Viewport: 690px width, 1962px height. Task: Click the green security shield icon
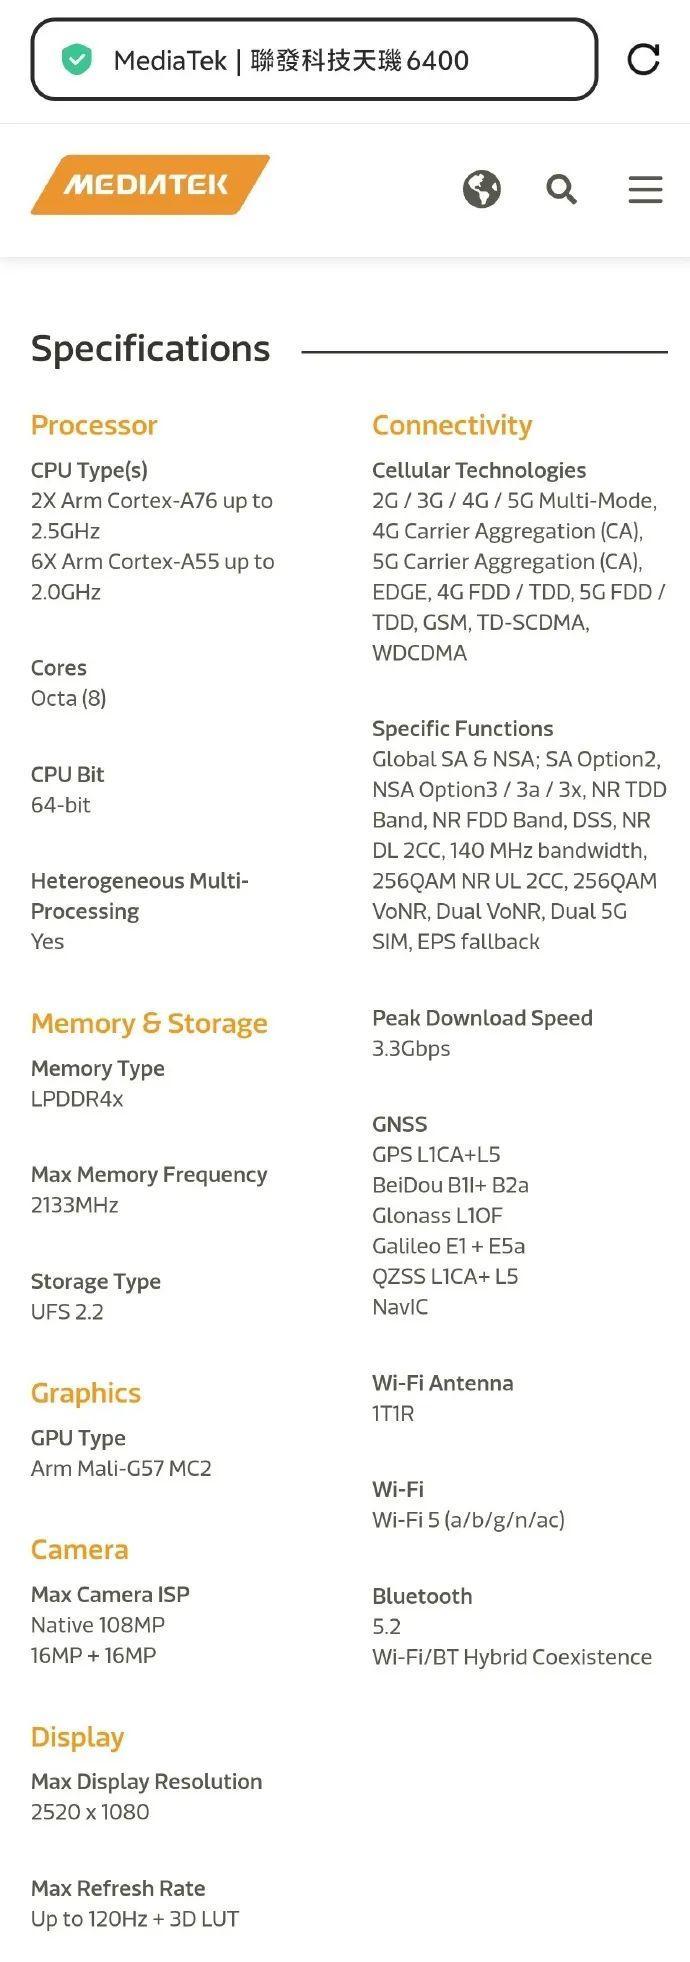point(77,60)
